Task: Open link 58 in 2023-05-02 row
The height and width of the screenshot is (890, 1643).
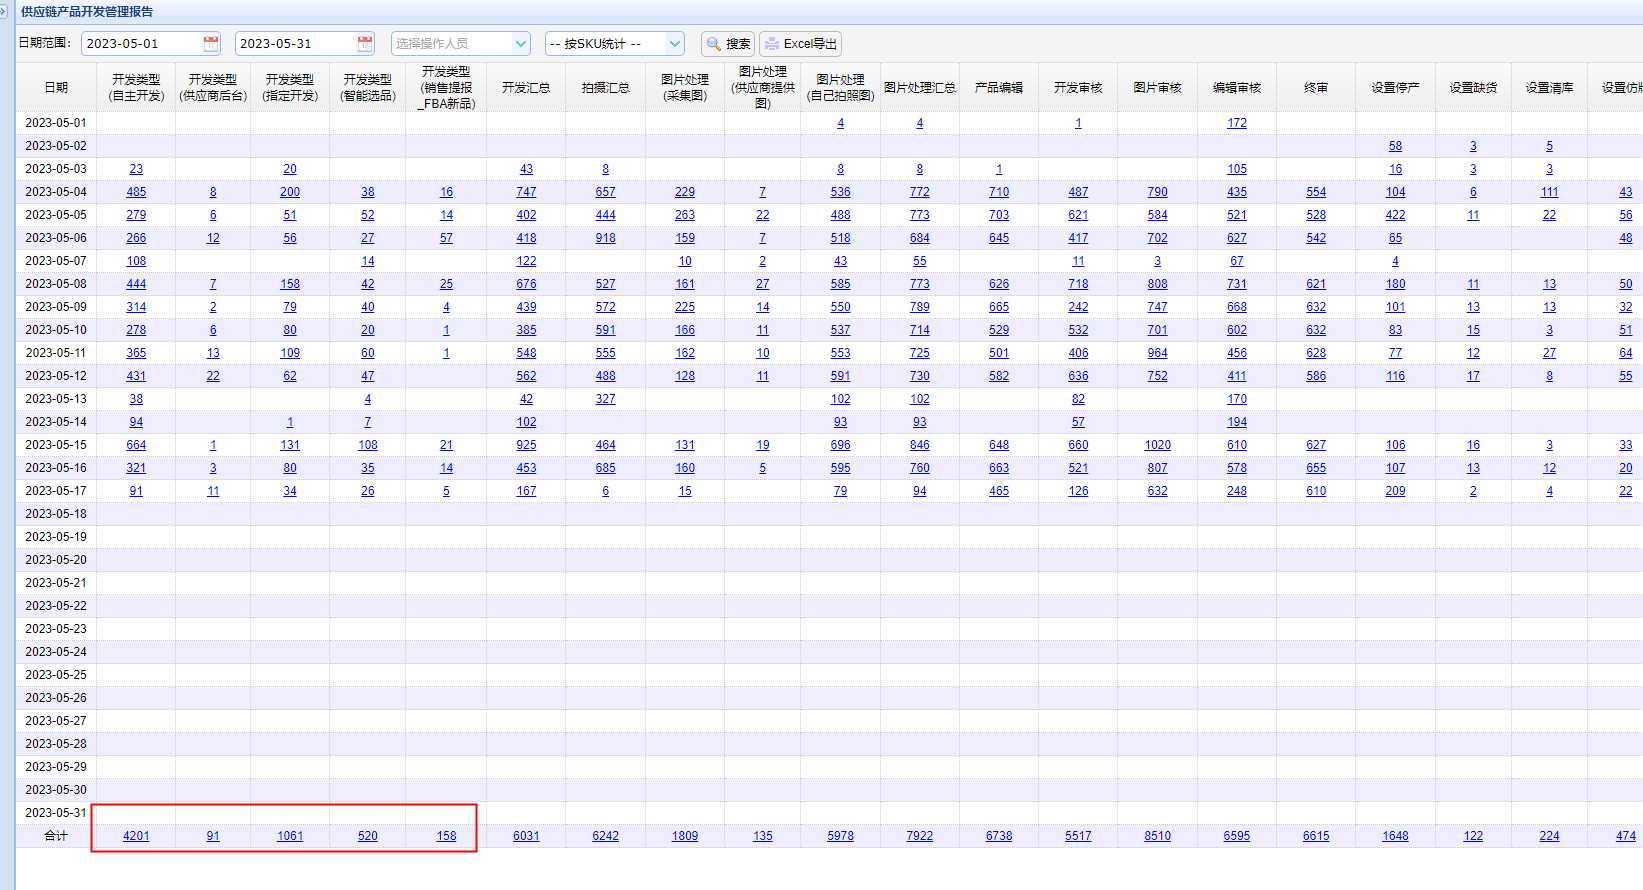Action: [1395, 146]
